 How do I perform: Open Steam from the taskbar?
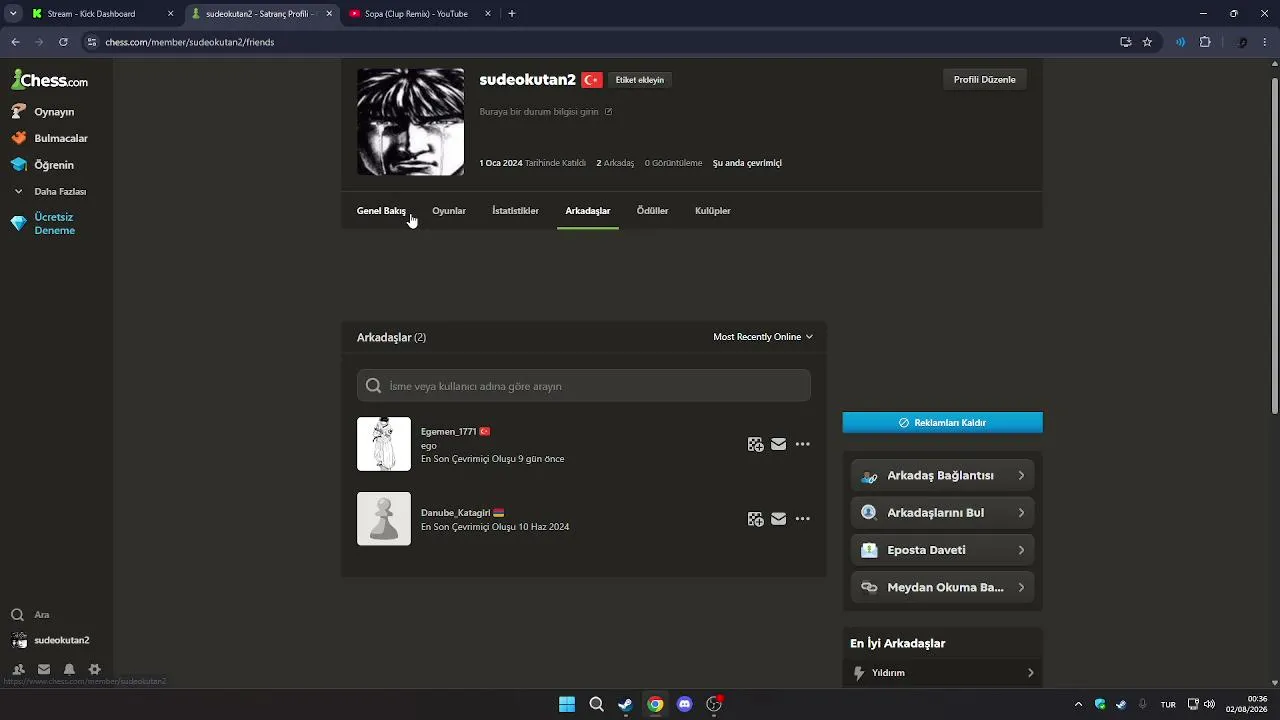625,704
